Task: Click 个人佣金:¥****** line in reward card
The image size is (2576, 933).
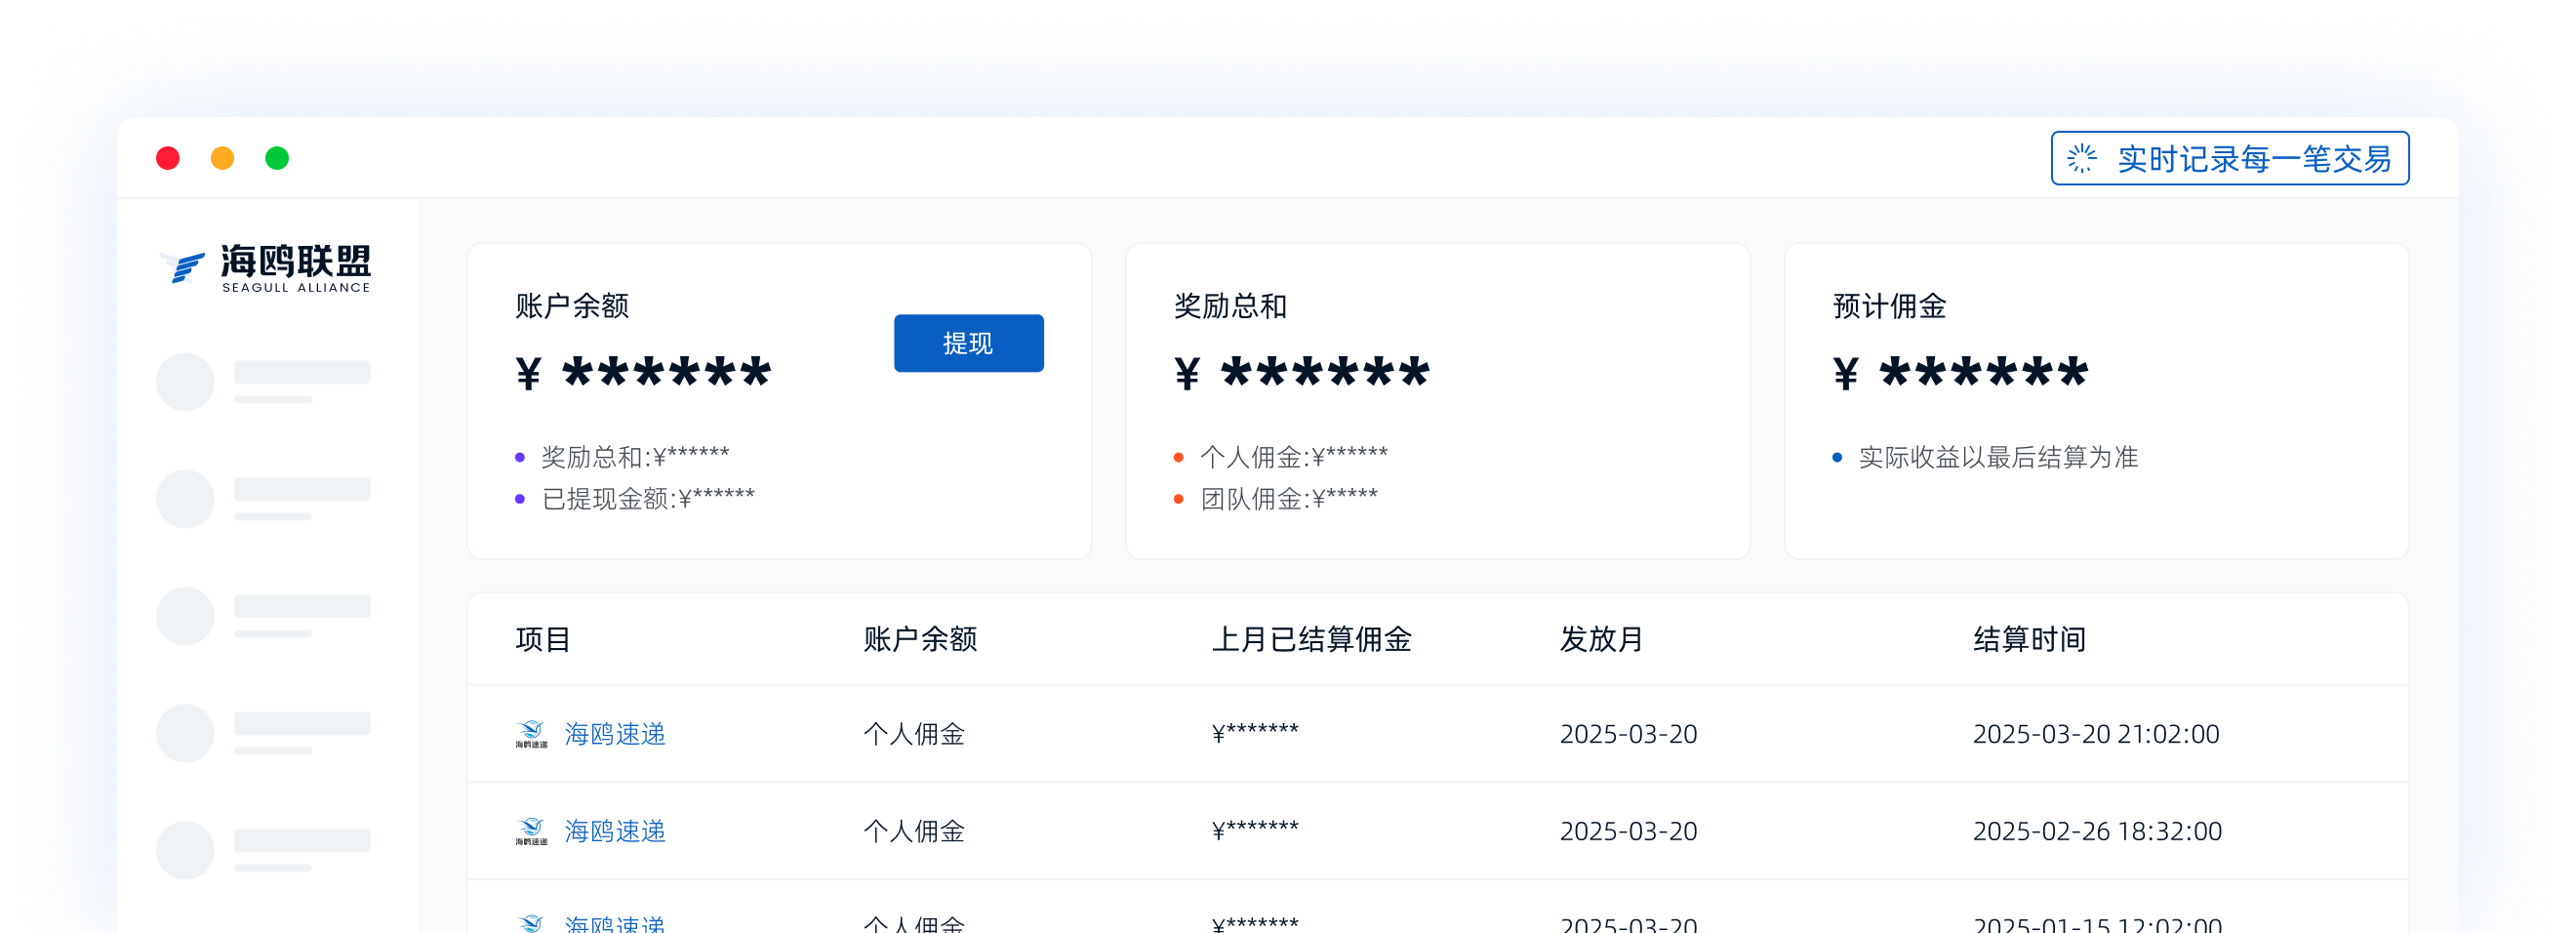Action: (x=1294, y=457)
